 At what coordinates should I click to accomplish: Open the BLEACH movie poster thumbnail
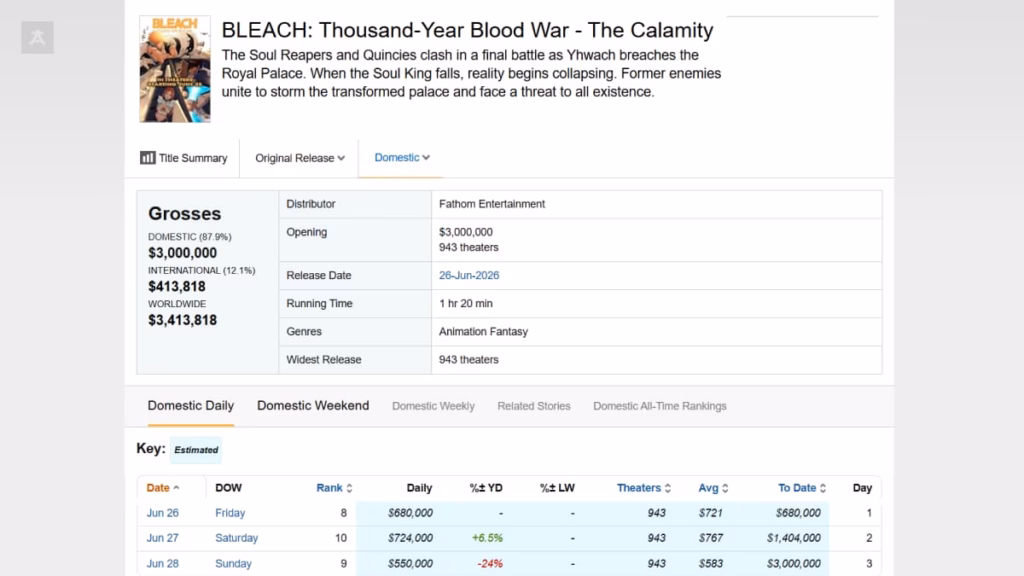[175, 69]
